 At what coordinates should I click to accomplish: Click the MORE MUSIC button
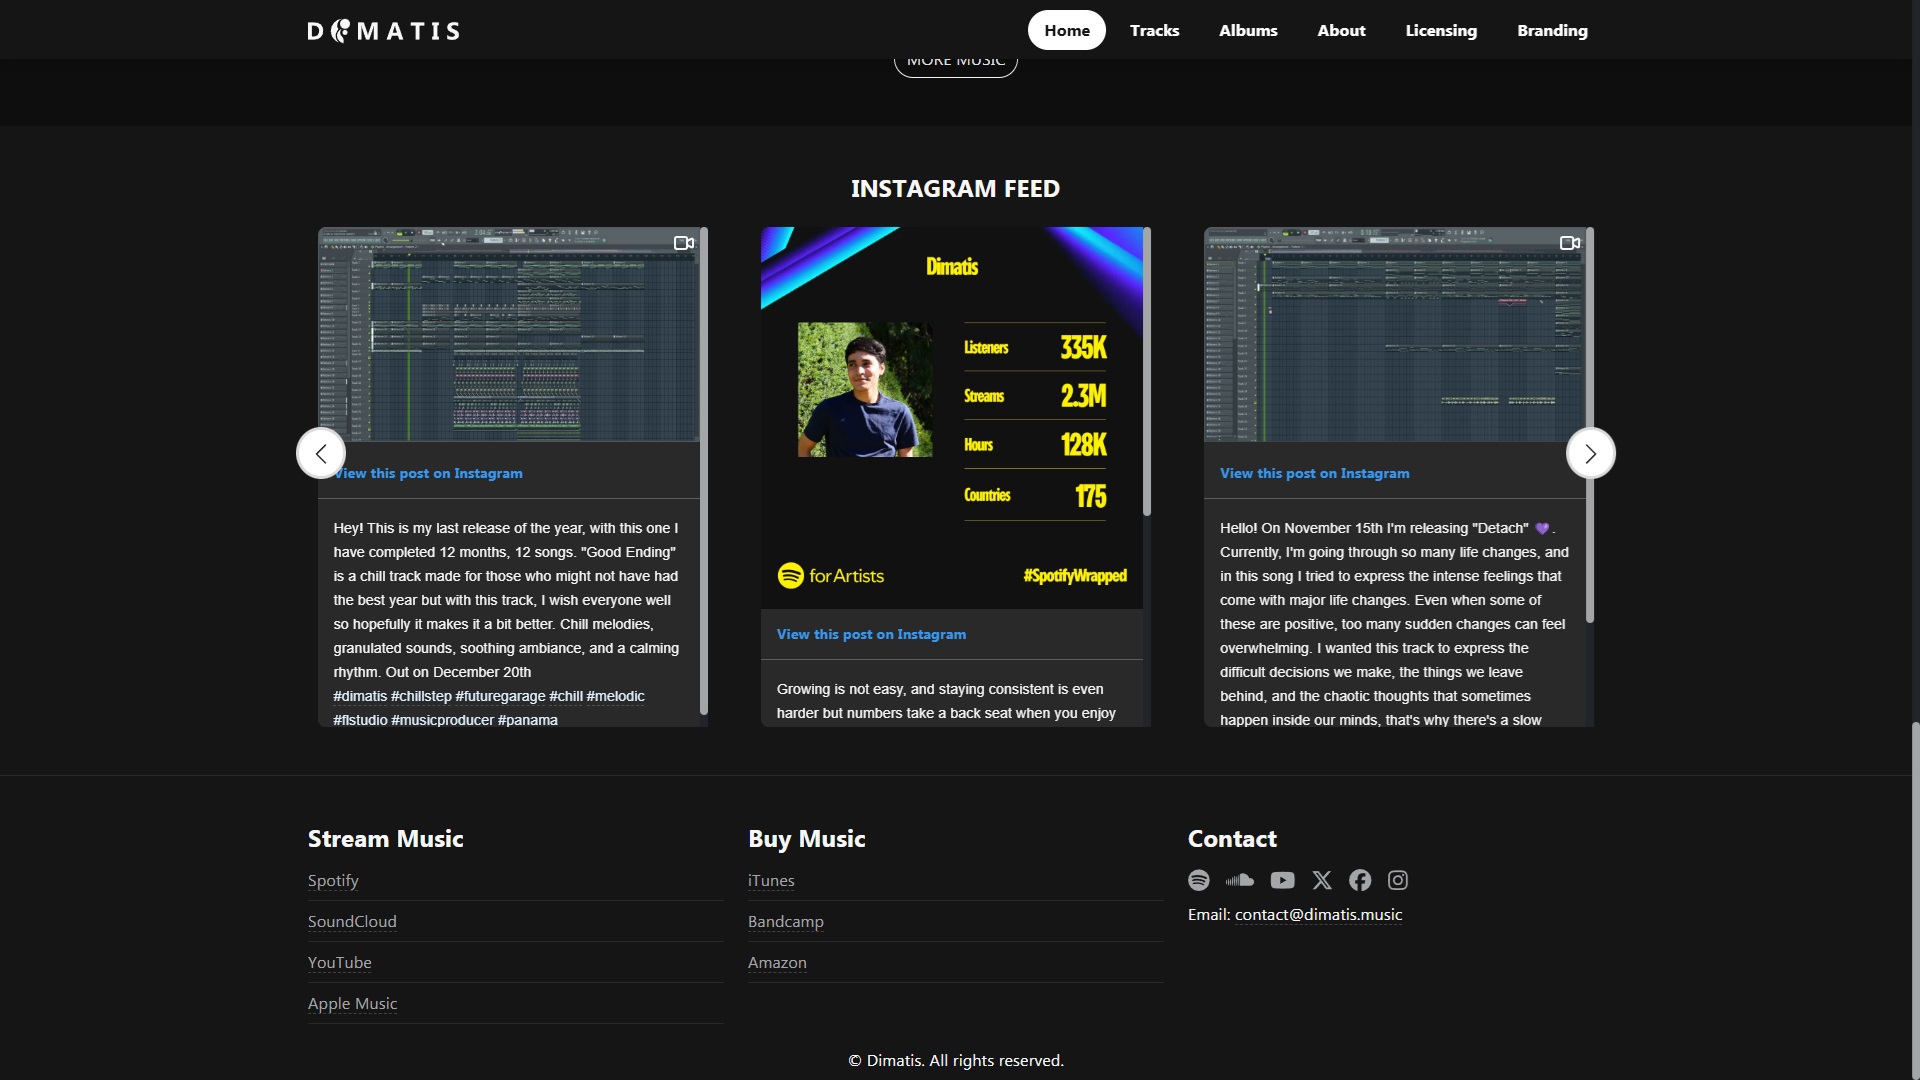[956, 63]
